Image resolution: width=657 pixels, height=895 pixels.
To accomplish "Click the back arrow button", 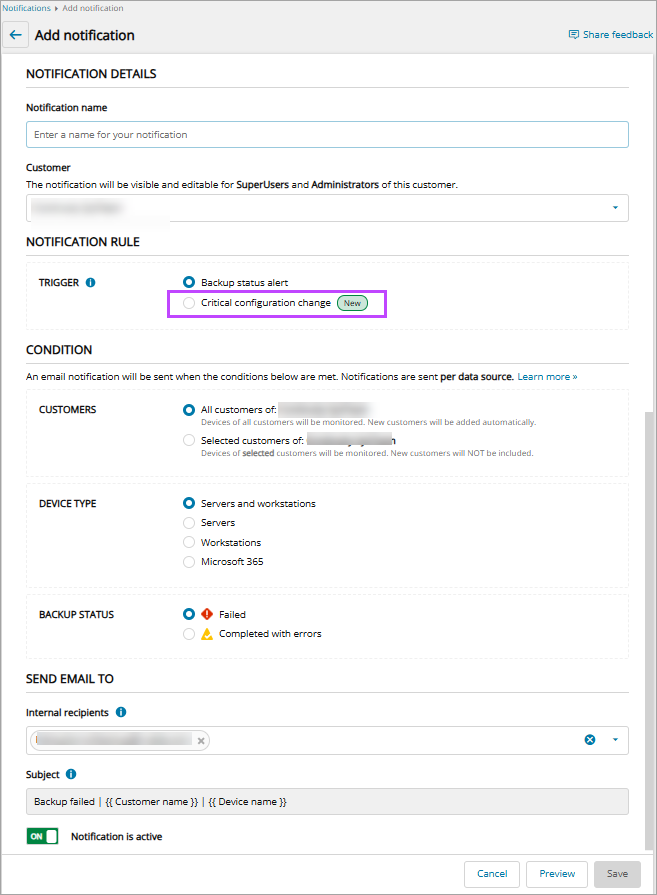I will (x=15, y=35).
